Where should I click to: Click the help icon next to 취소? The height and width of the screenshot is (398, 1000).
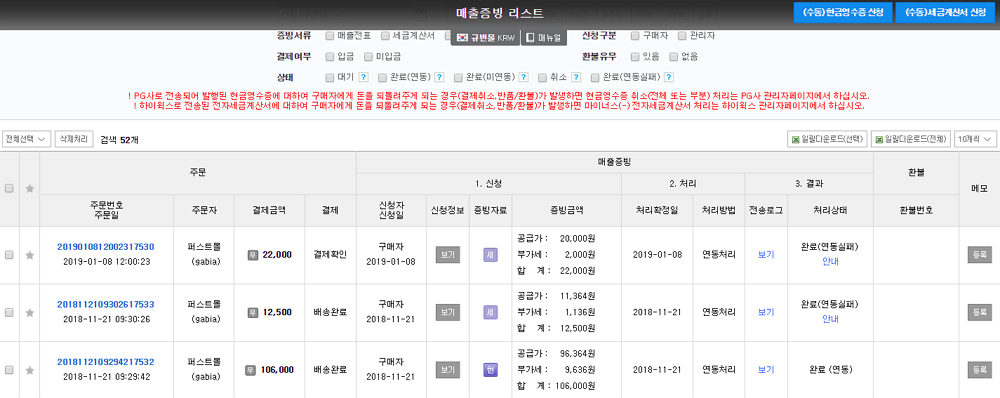[576, 78]
